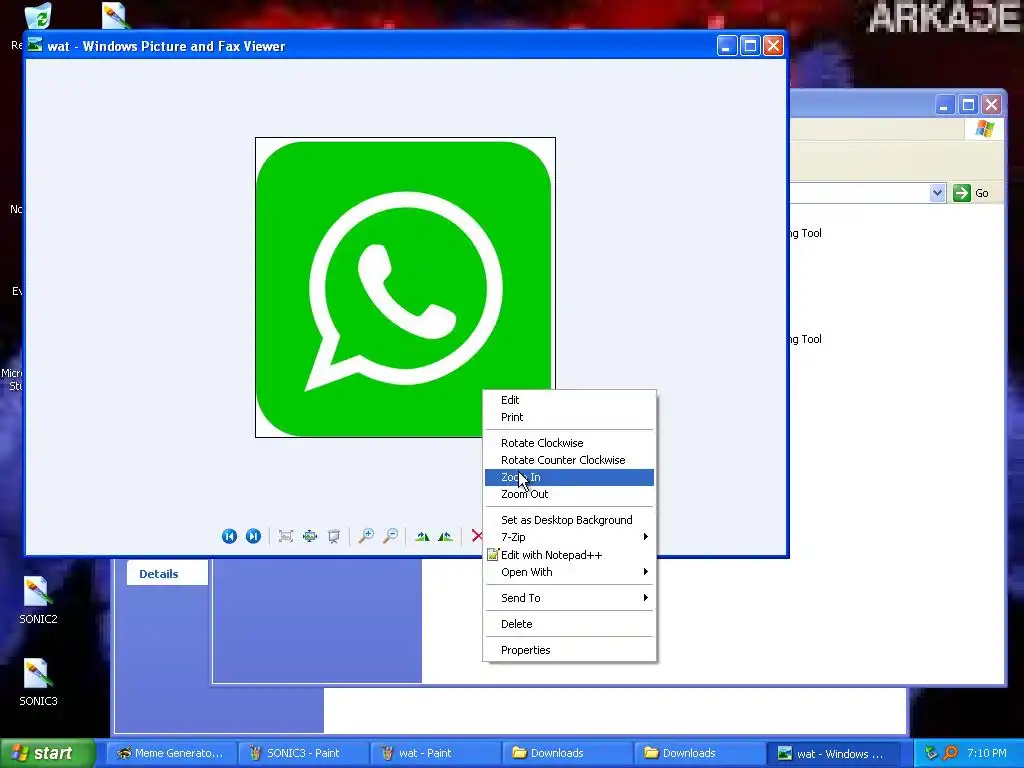Select Print from the context menu
This screenshot has height=768, width=1024.
pyautogui.click(x=569, y=417)
